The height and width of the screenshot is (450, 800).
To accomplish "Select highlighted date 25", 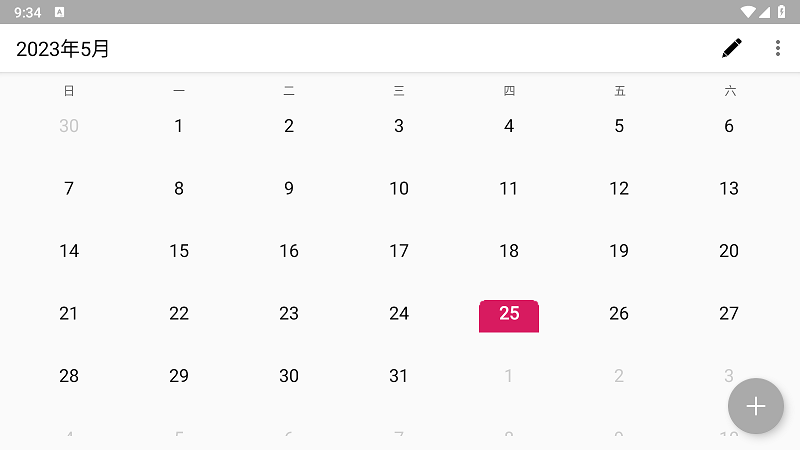I will pos(509,314).
